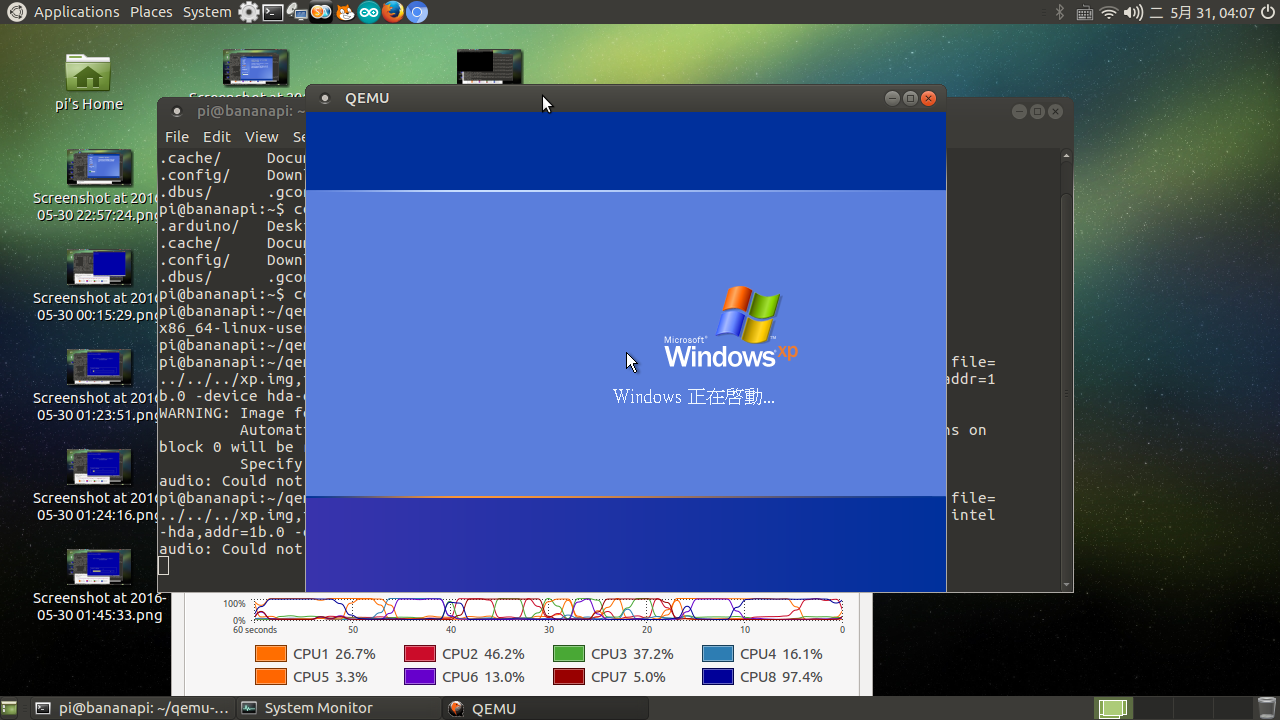Open pi's Home folder icon

(88, 82)
